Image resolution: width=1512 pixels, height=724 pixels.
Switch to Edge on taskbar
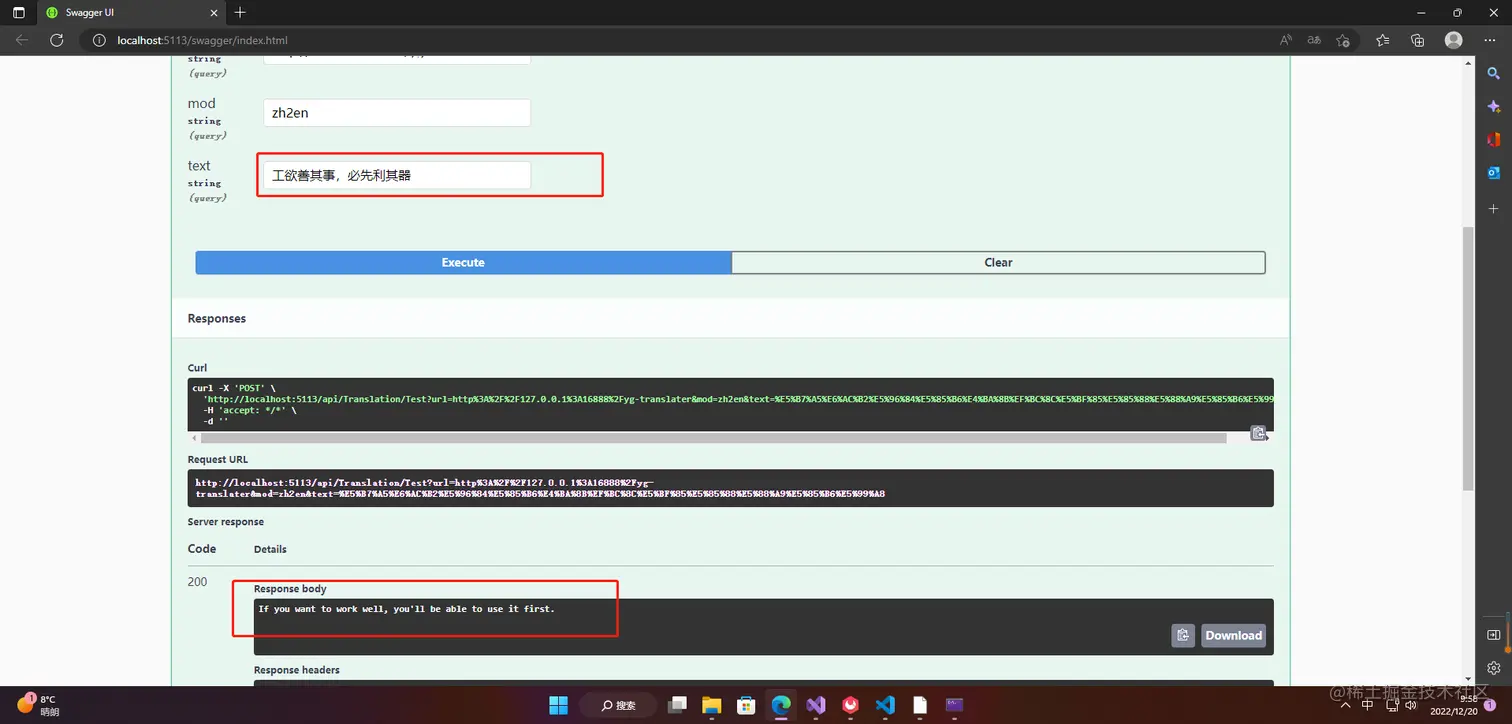(781, 705)
